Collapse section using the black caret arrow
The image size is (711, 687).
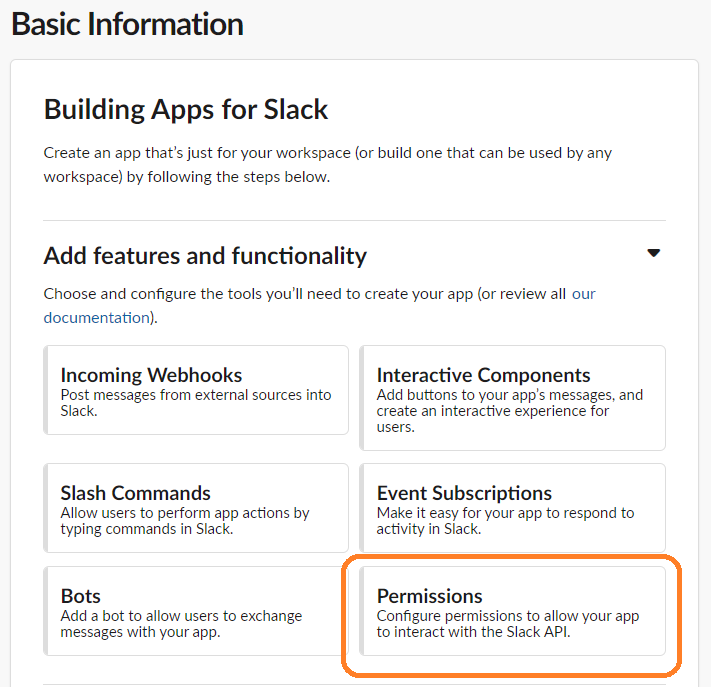click(x=653, y=253)
